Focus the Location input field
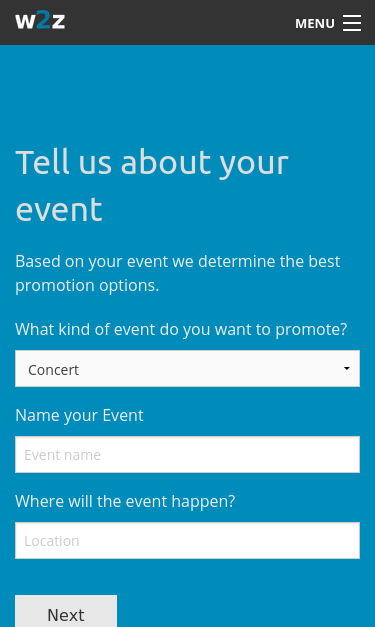The width and height of the screenshot is (375, 627). pyautogui.click(x=188, y=541)
